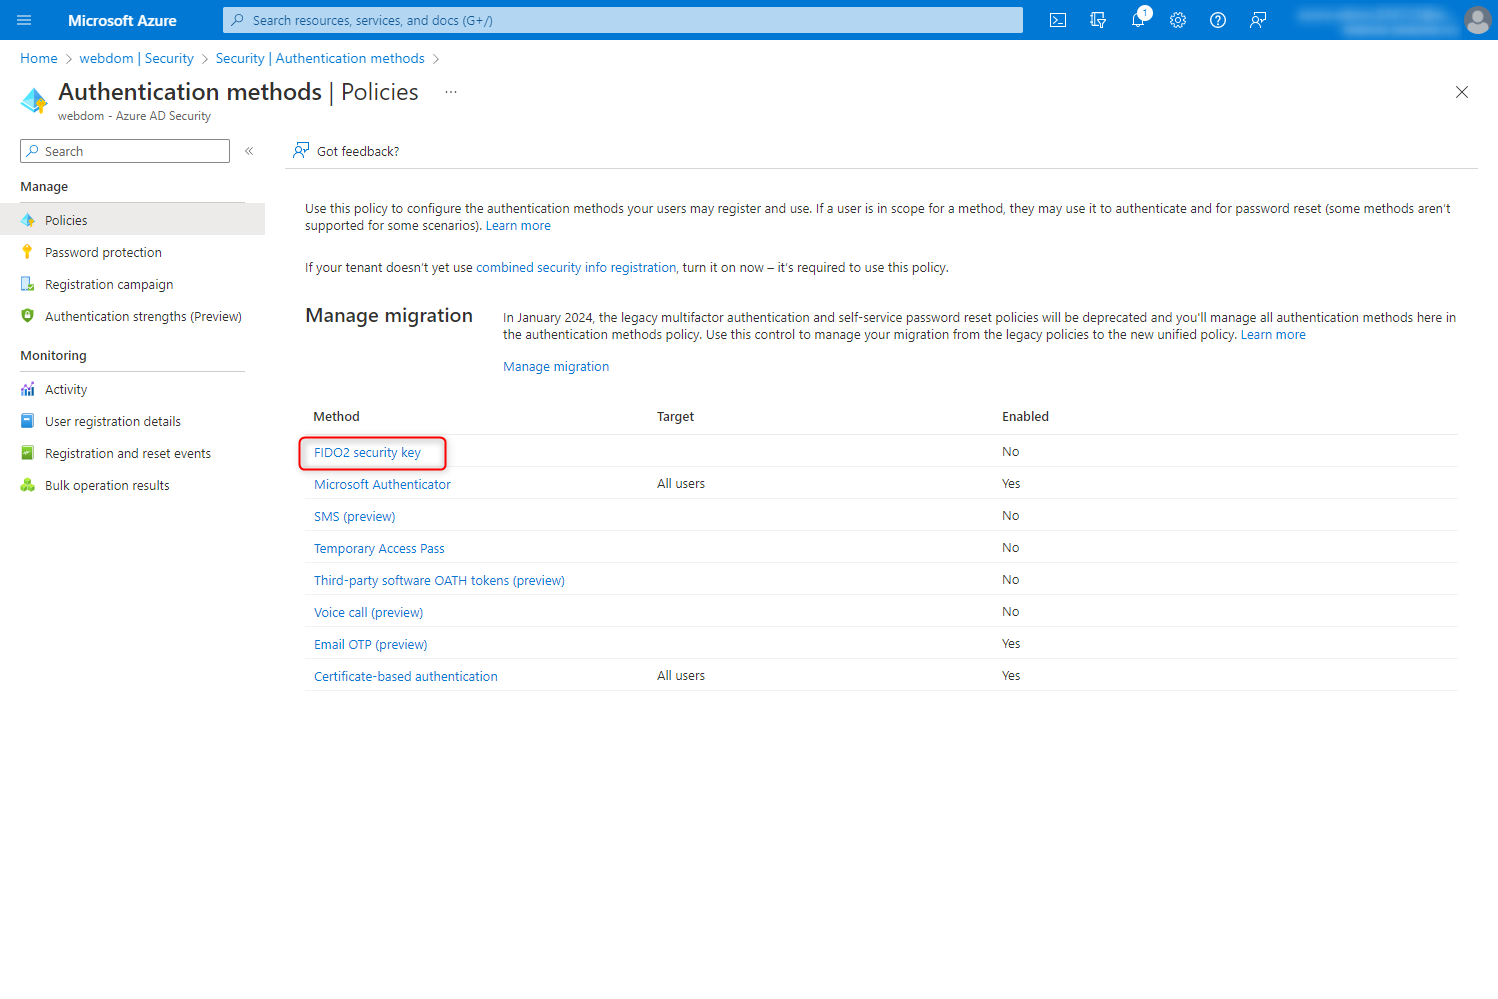Image resolution: width=1498 pixels, height=999 pixels.
Task: Open the ellipsis menu next to Policies title
Action: [x=450, y=91]
